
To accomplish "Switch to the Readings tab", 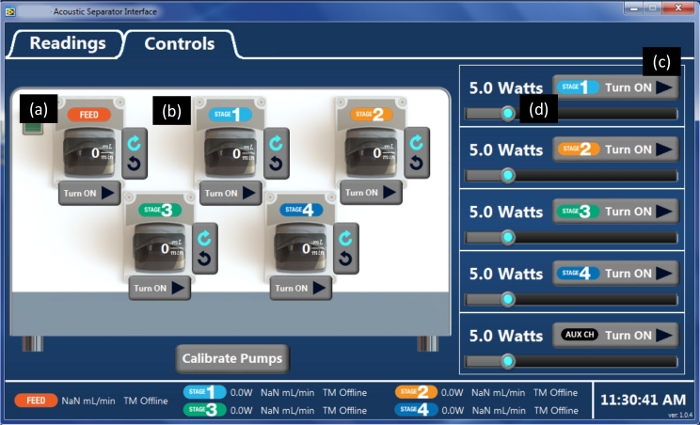I will click(x=67, y=43).
